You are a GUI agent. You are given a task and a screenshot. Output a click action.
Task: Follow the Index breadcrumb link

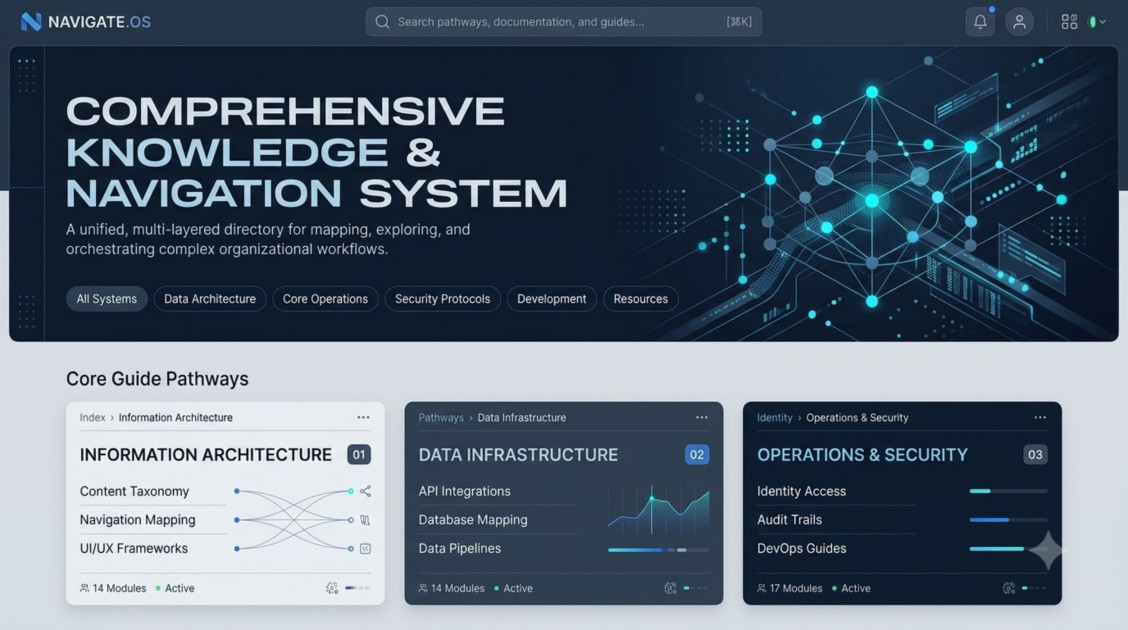click(x=92, y=418)
